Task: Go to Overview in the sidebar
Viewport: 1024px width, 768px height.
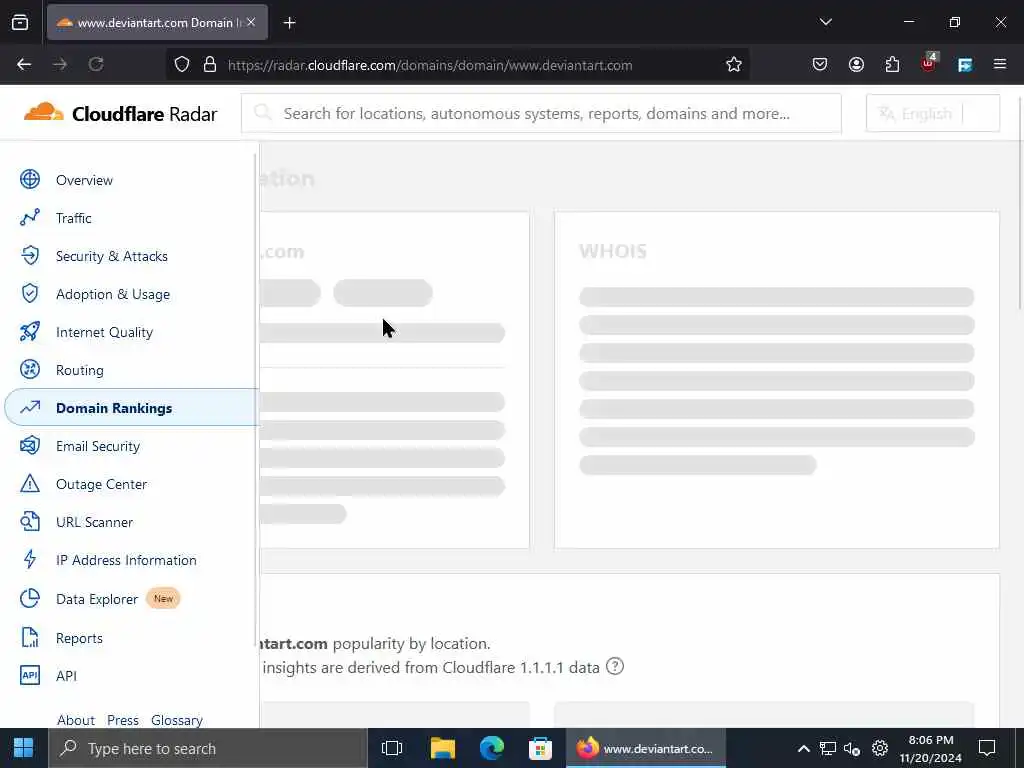Action: pyautogui.click(x=84, y=180)
